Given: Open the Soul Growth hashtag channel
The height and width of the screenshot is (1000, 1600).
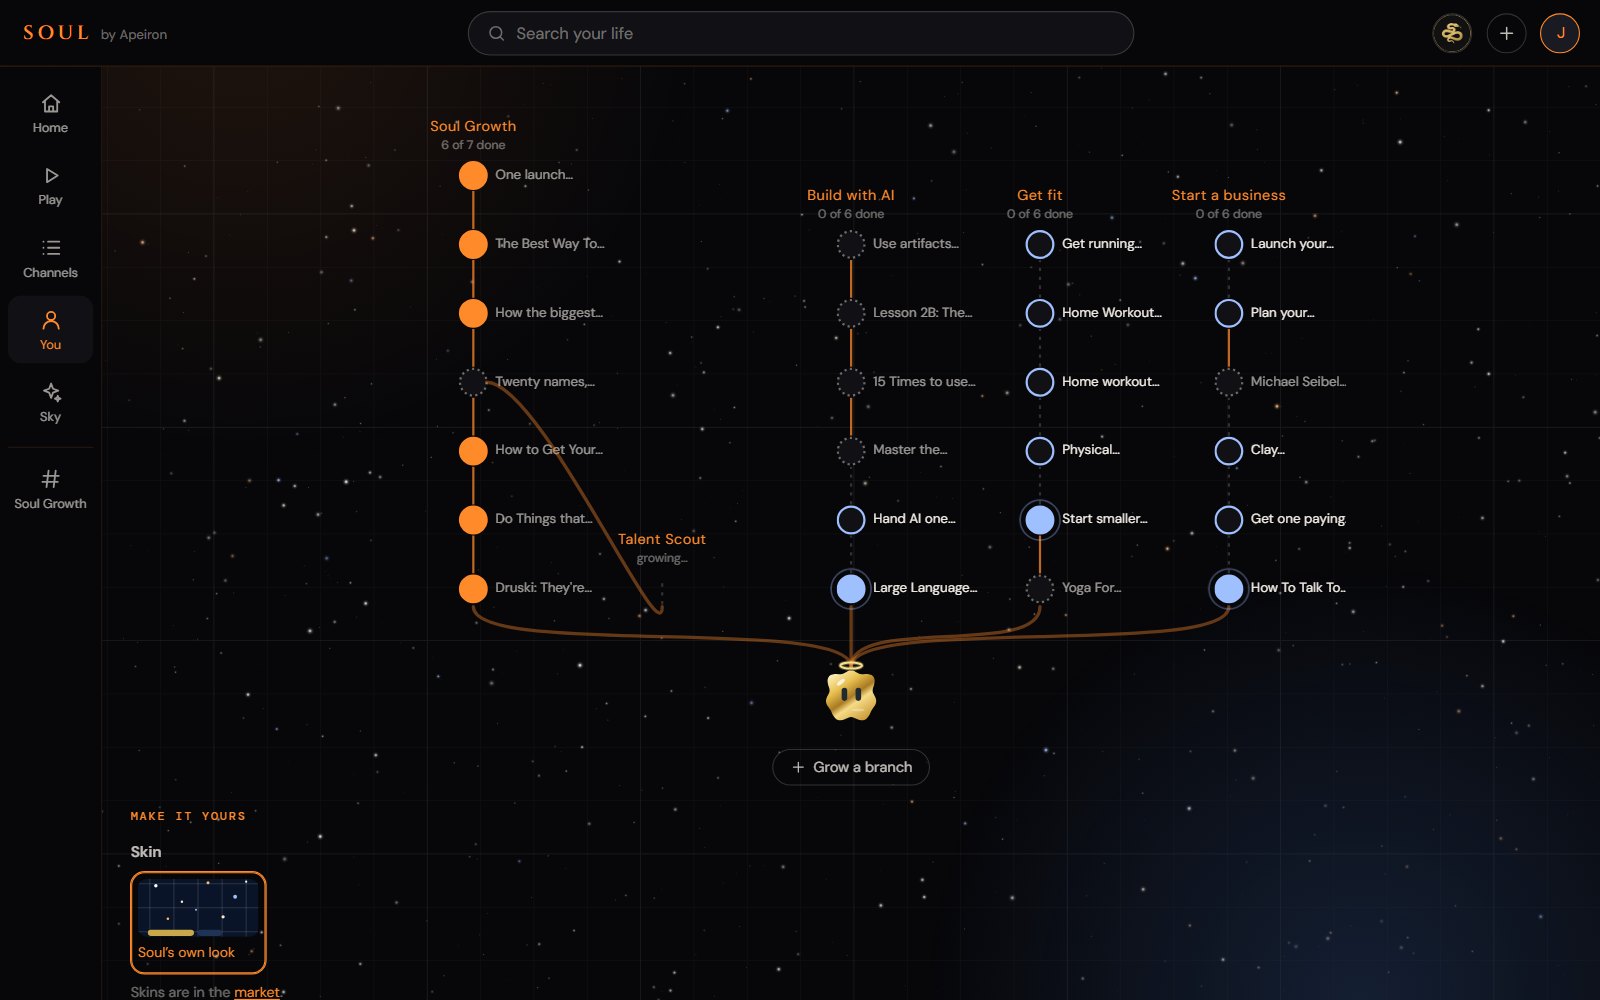Looking at the screenshot, I should point(50,489).
